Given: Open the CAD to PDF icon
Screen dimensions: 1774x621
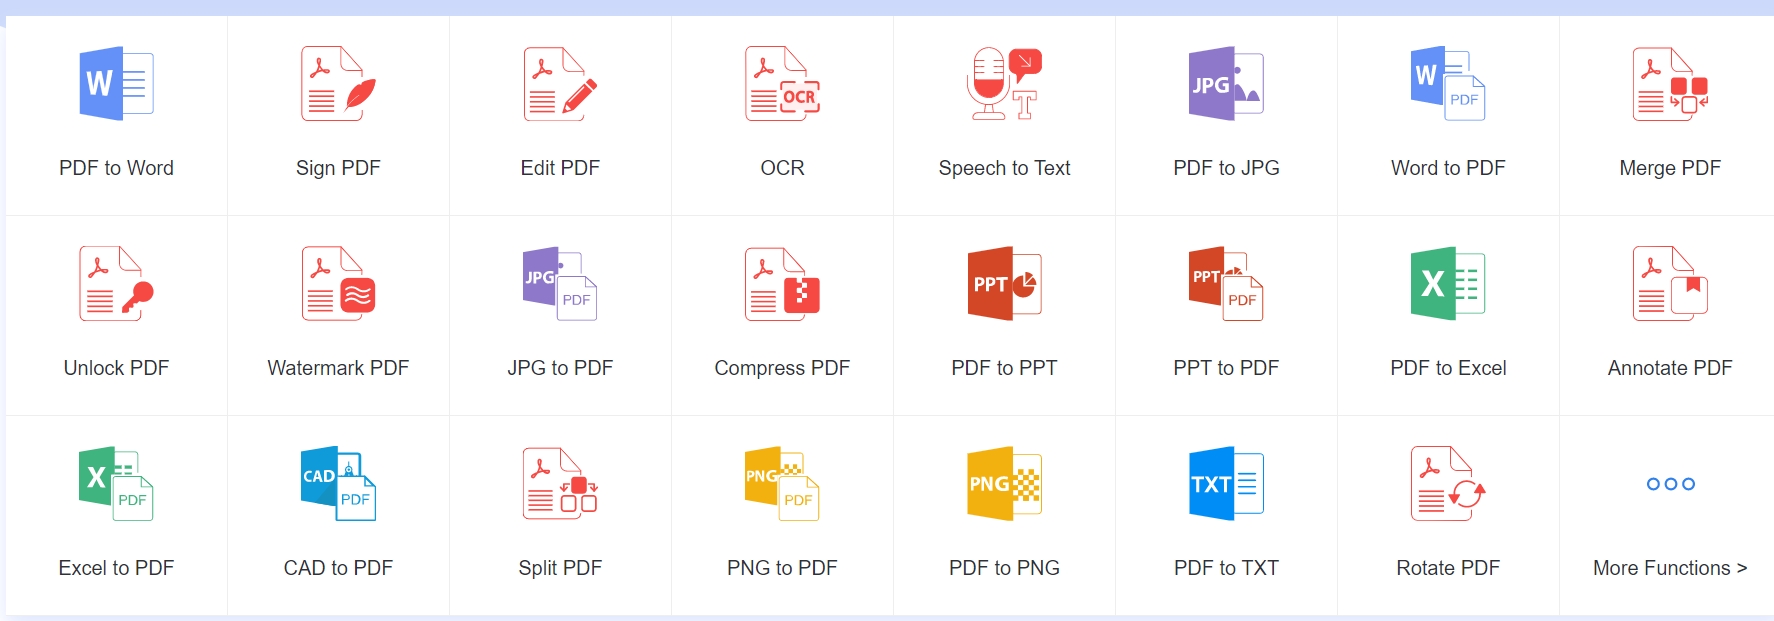Looking at the screenshot, I should click(x=338, y=484).
